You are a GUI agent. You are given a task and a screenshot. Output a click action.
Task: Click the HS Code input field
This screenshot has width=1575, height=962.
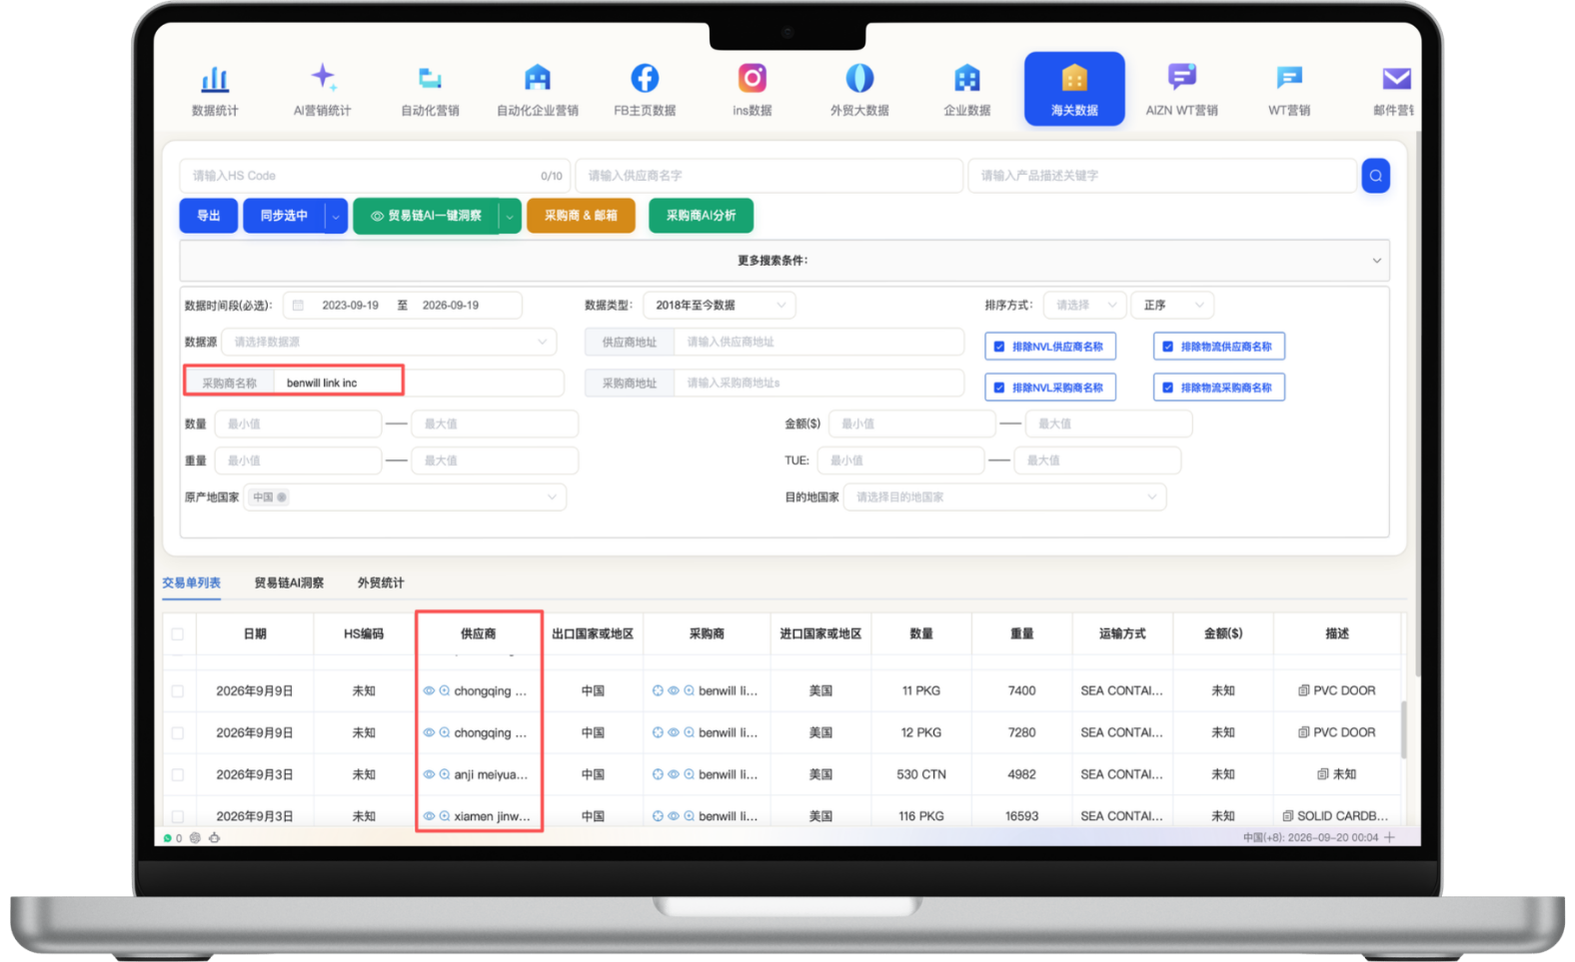click(375, 176)
